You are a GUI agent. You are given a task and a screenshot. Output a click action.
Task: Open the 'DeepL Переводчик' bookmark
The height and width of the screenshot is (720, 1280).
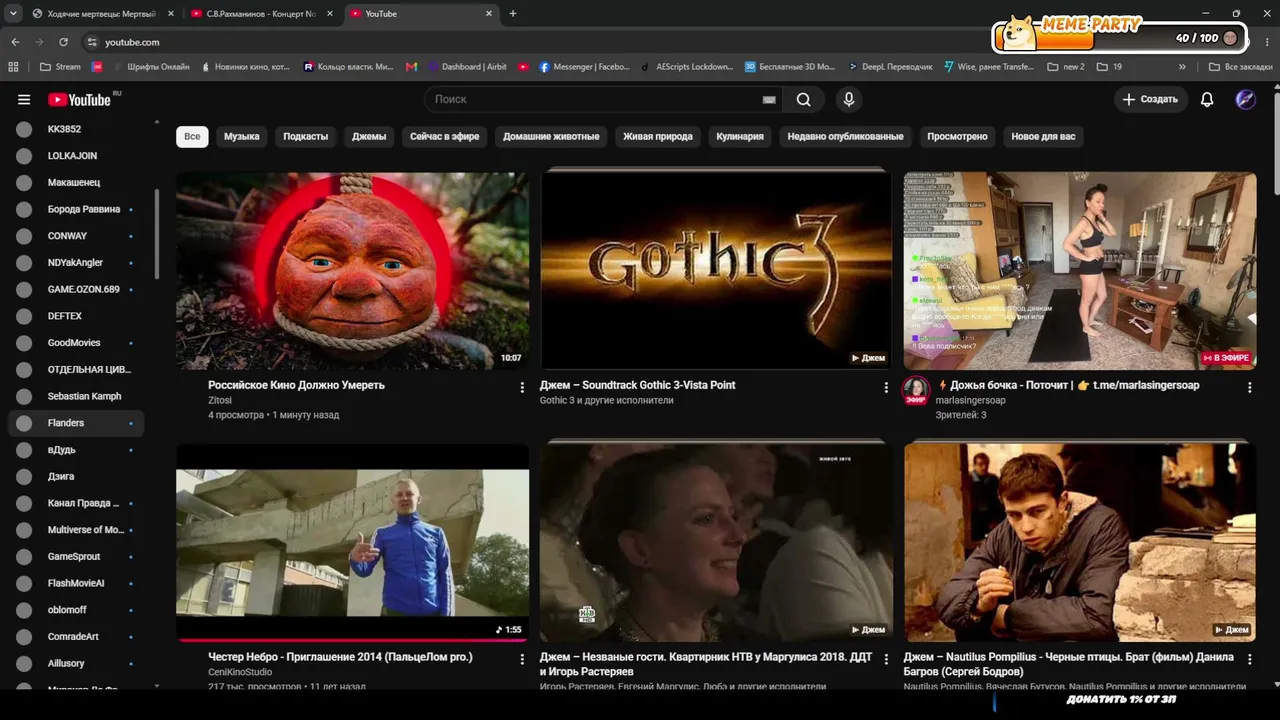(x=890, y=67)
